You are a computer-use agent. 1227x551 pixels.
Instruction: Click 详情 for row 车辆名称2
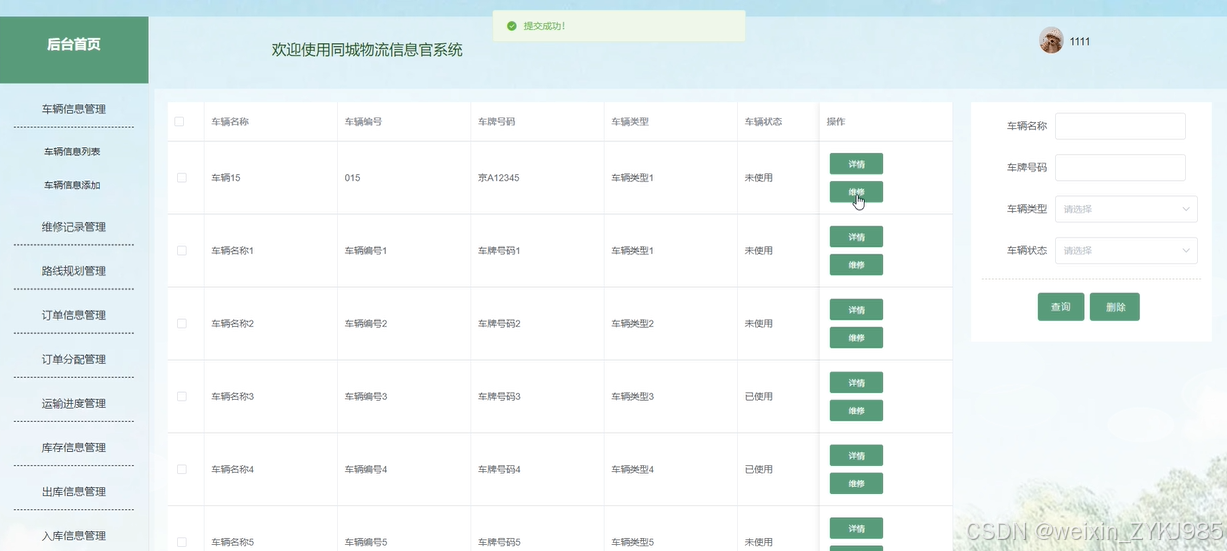click(856, 310)
